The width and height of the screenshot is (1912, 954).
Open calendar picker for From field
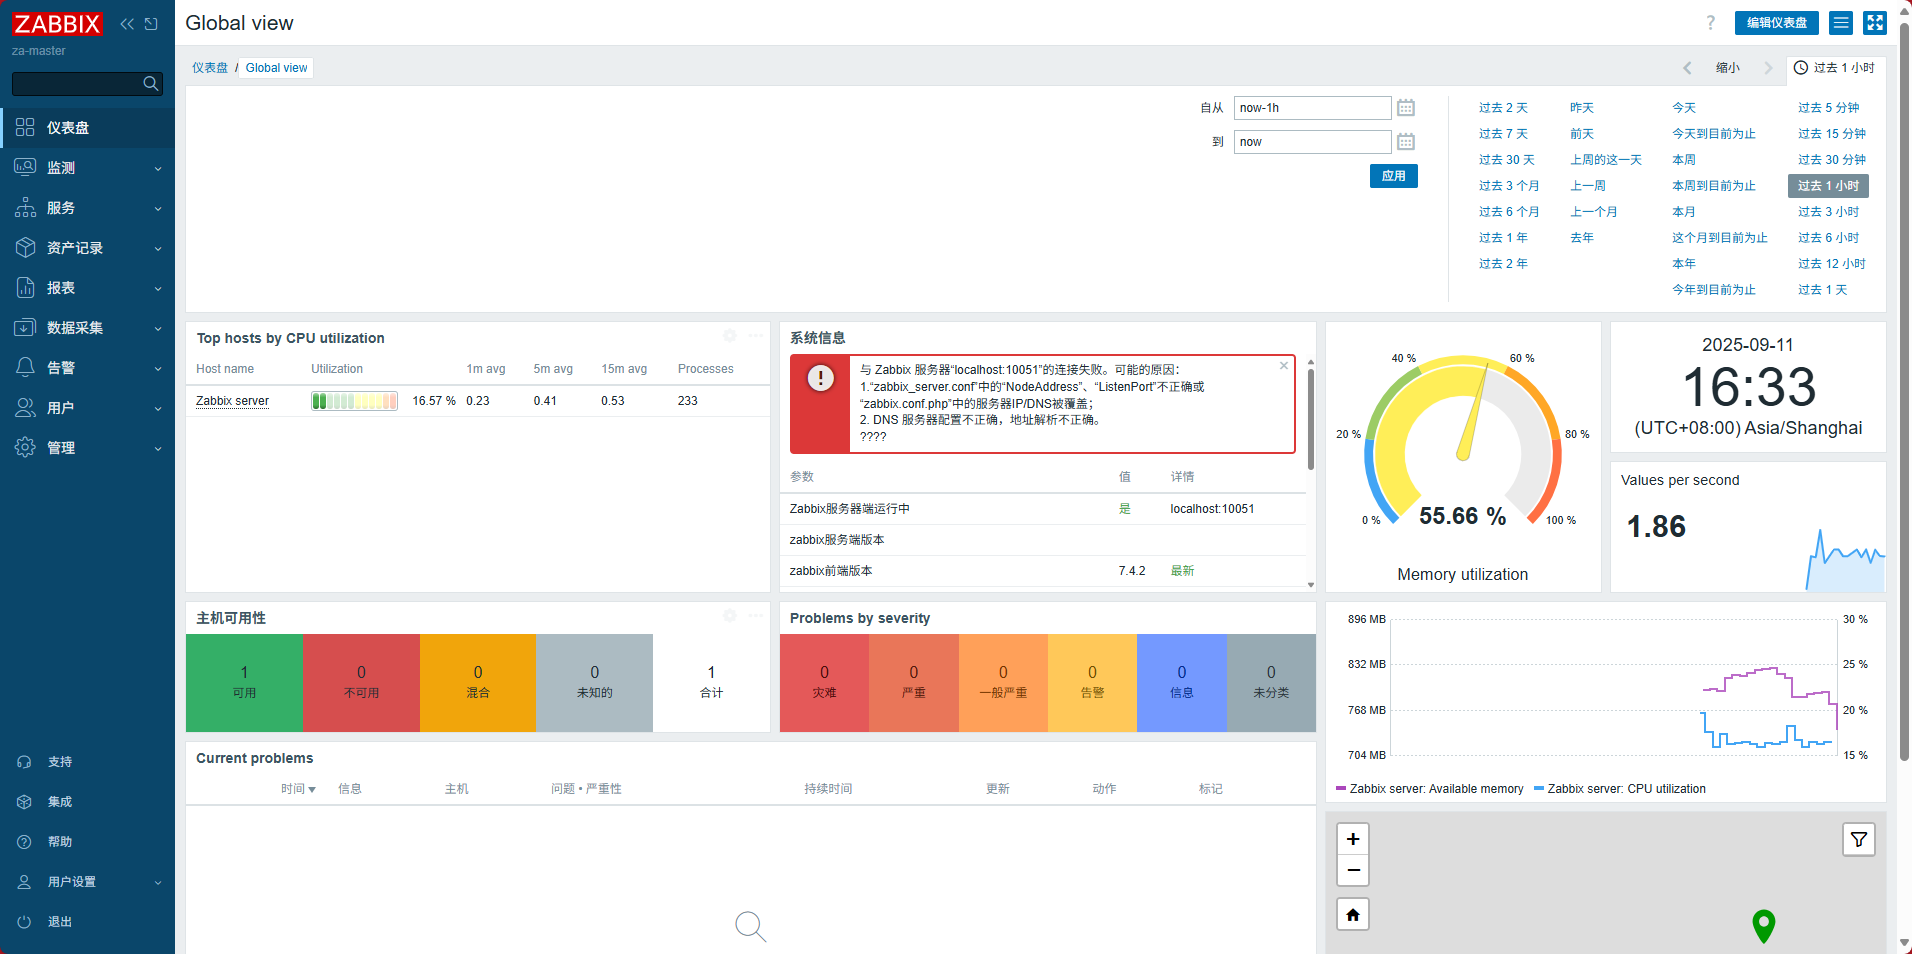[x=1405, y=108]
